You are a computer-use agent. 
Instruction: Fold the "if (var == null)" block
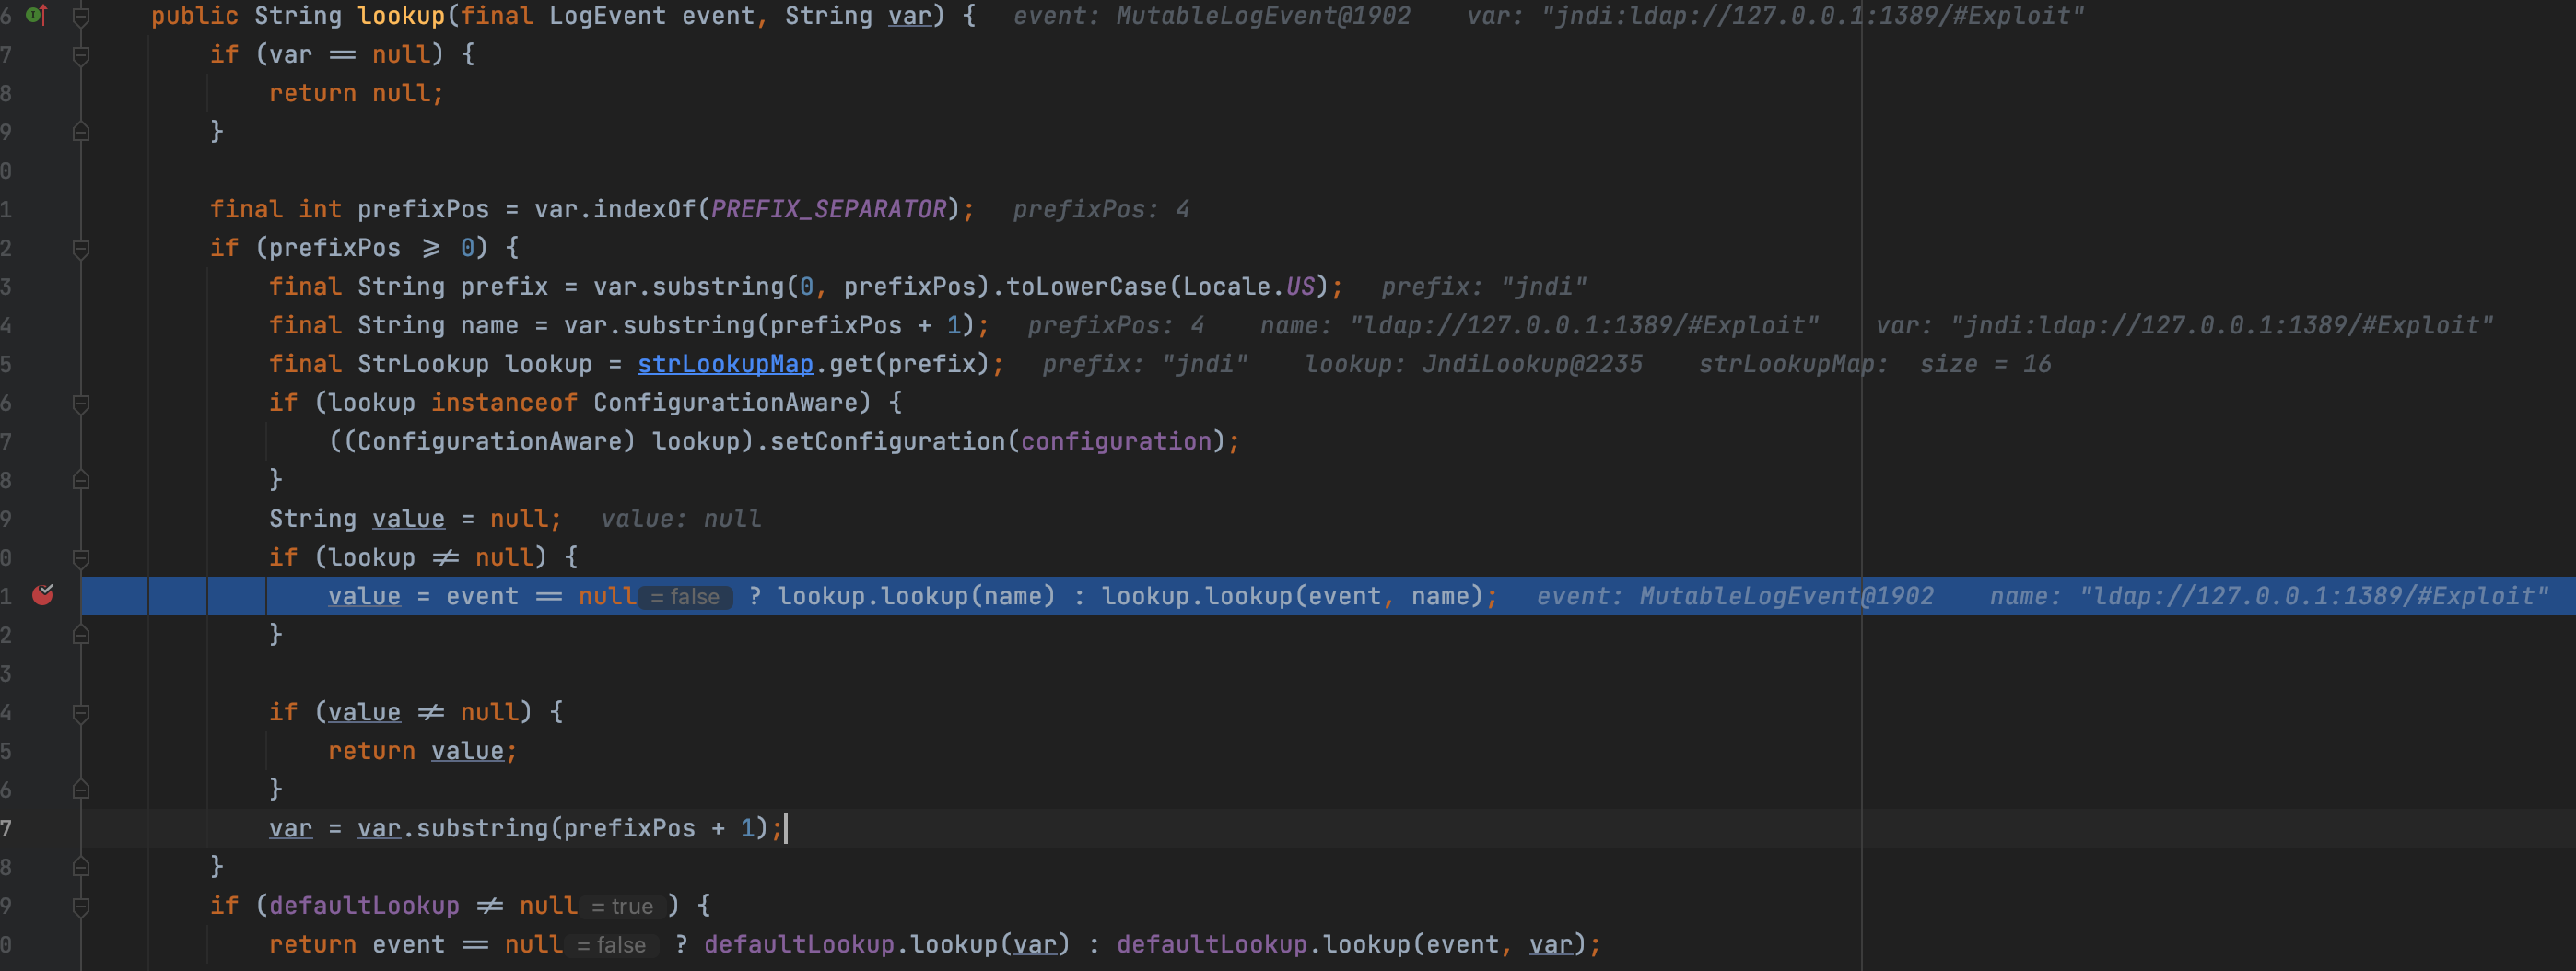click(x=81, y=55)
